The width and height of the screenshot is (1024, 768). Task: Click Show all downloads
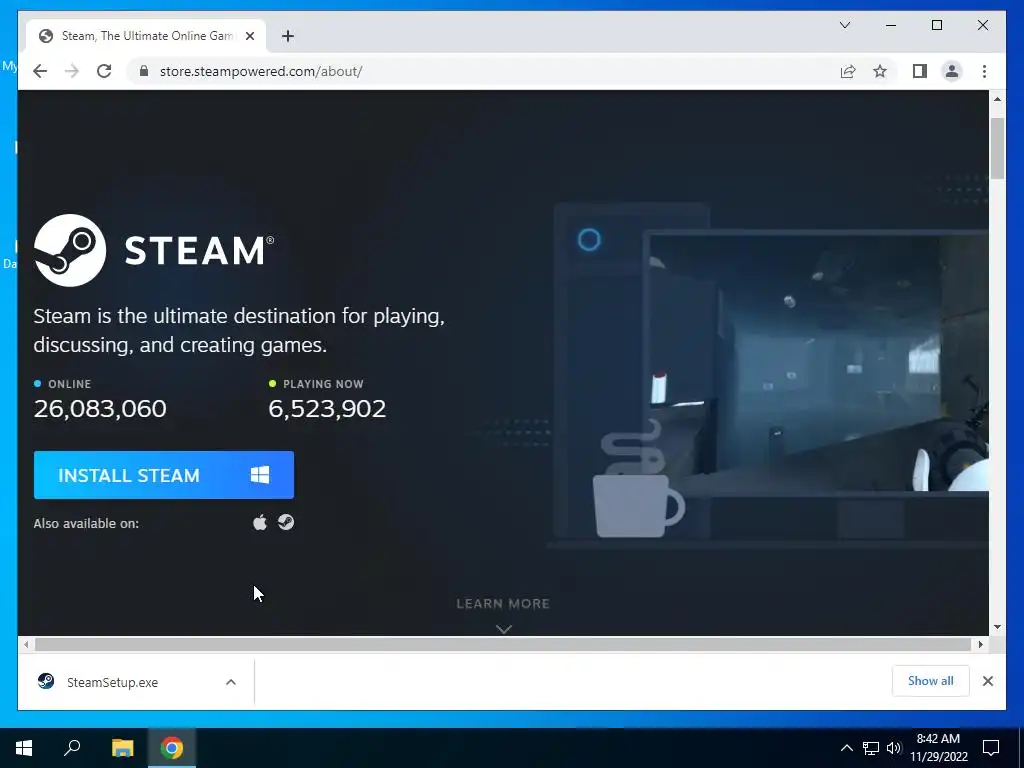[x=931, y=680]
